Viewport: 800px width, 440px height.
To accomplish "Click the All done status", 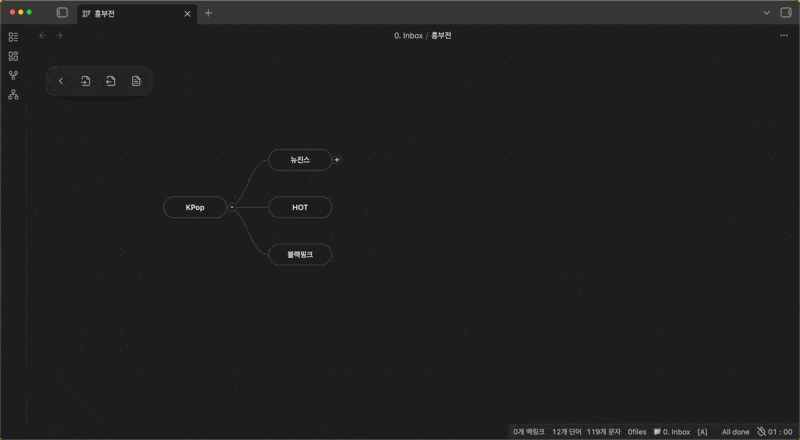I will click(x=735, y=432).
